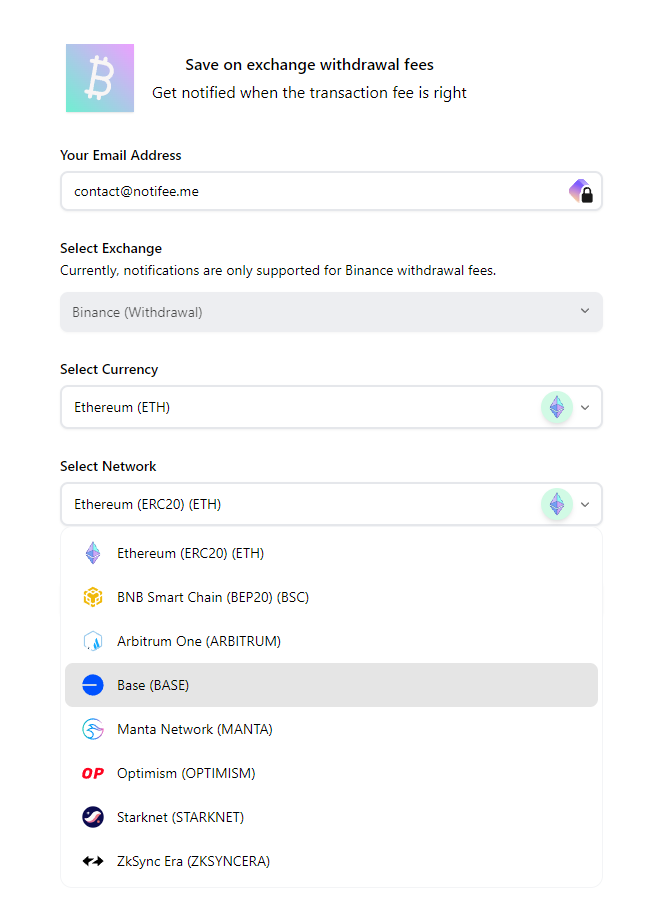Pick ZkSync Era (ZKSYNCERA) network option
The height and width of the screenshot is (901, 653).
pos(193,861)
